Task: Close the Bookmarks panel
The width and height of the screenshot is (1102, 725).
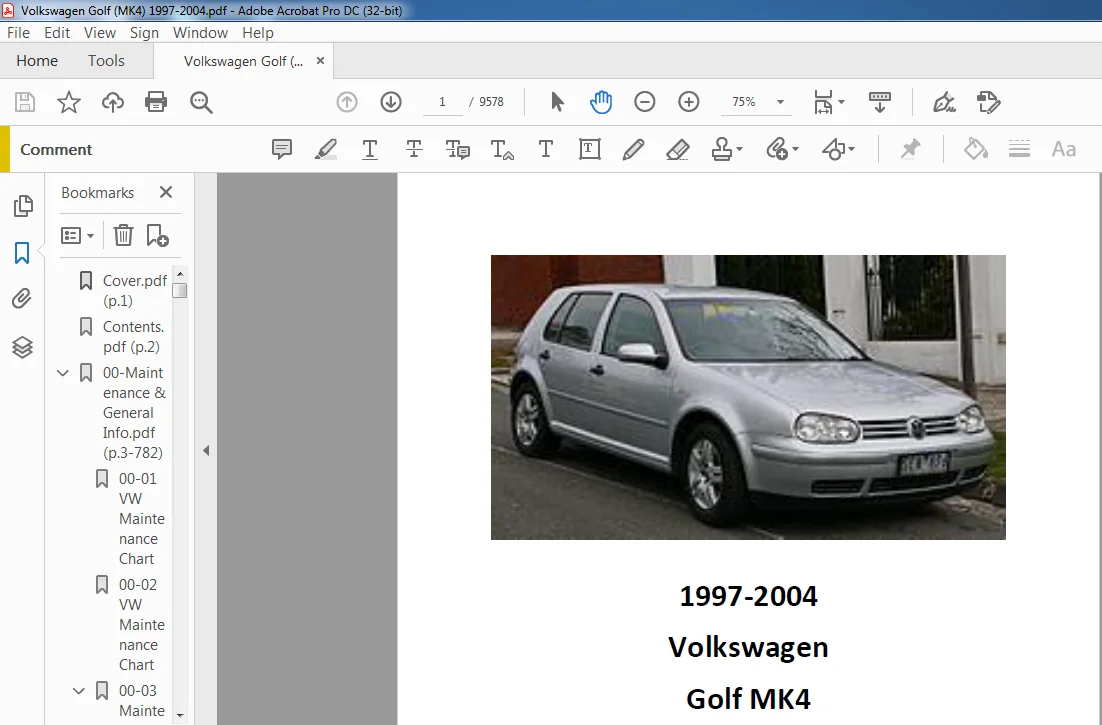Action: 166,192
